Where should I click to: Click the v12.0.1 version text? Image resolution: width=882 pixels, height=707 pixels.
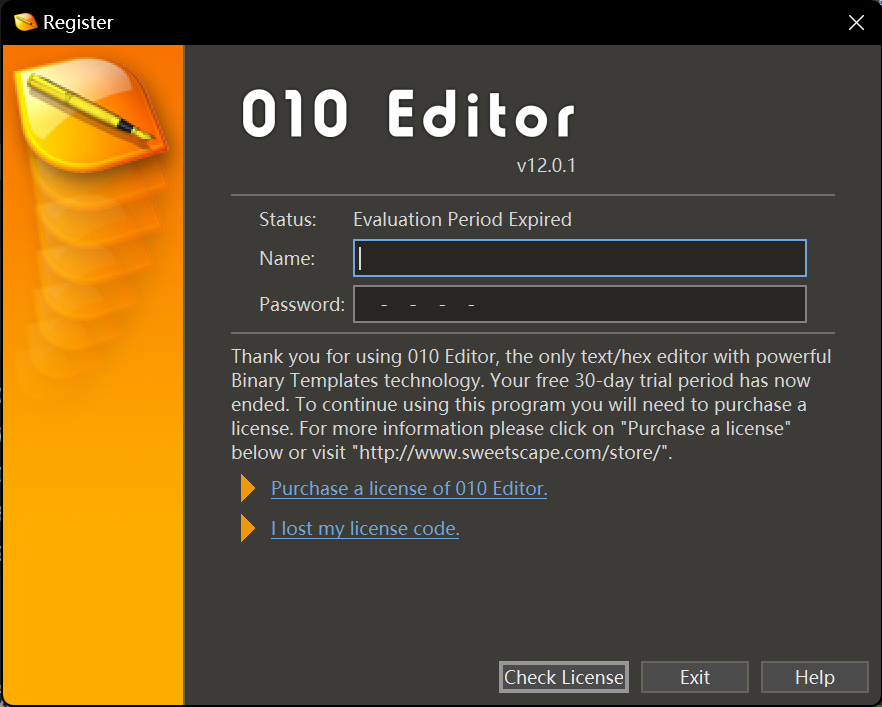coord(546,165)
